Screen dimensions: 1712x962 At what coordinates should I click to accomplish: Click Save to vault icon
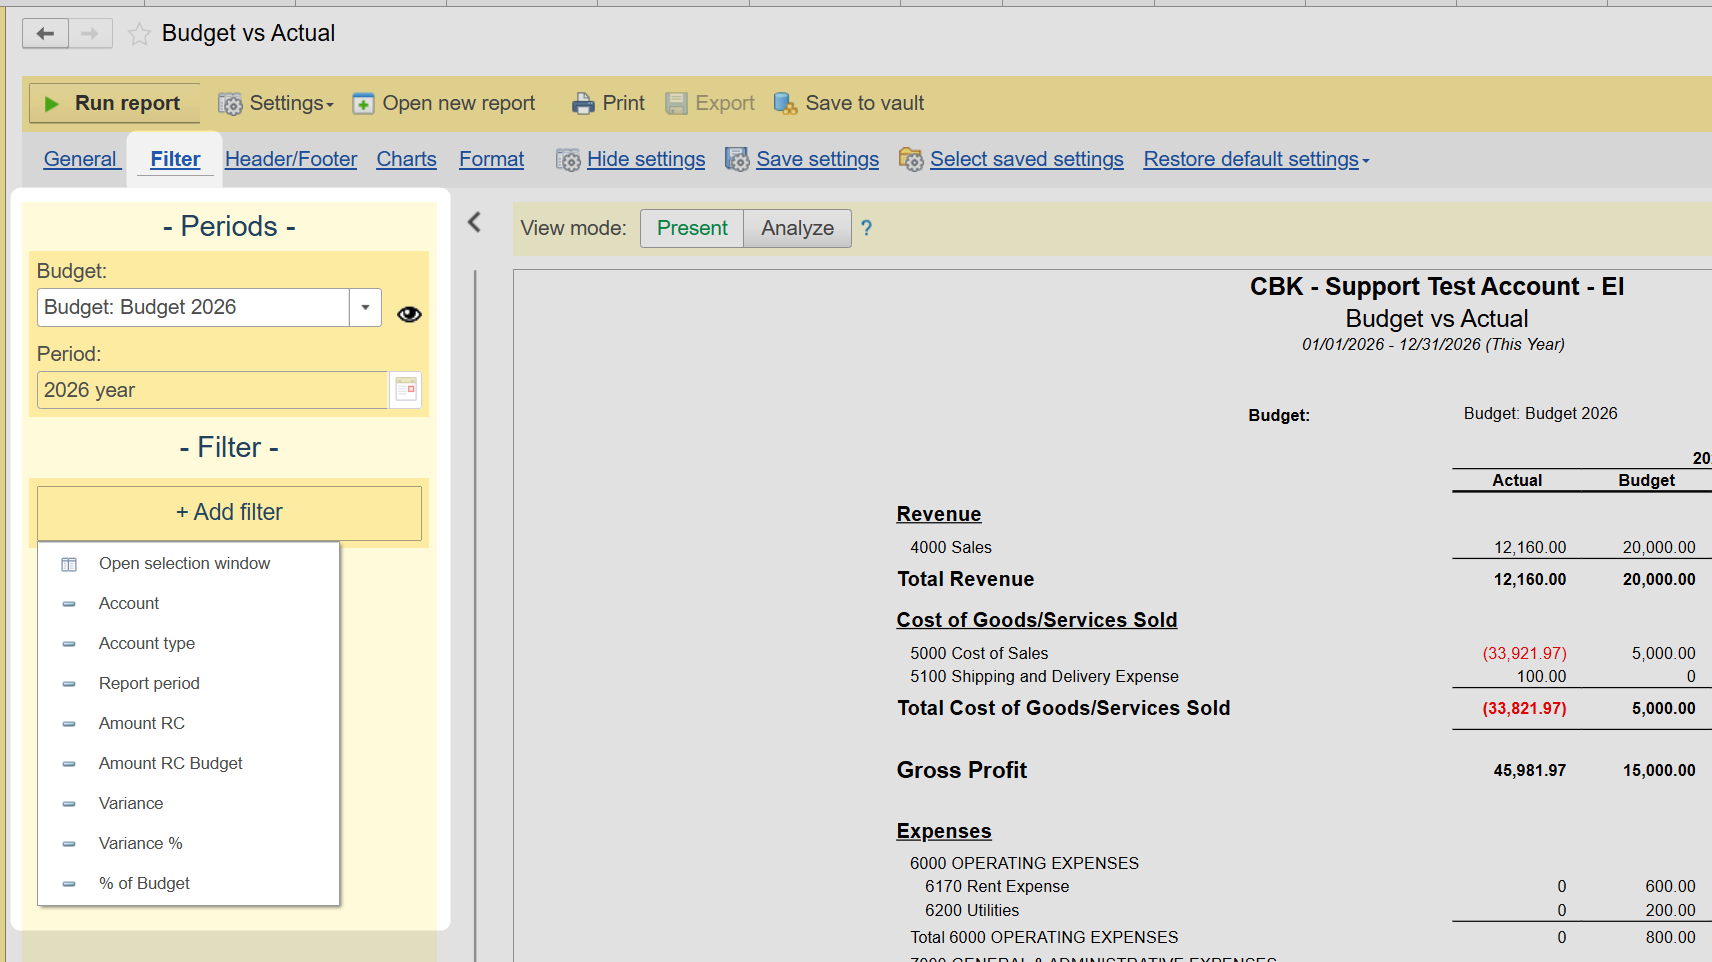pos(785,104)
